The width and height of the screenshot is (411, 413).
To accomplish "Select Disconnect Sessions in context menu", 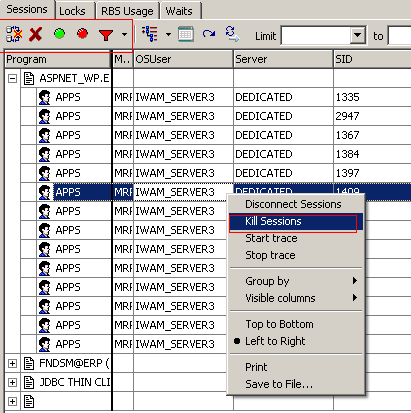I will click(296, 204).
